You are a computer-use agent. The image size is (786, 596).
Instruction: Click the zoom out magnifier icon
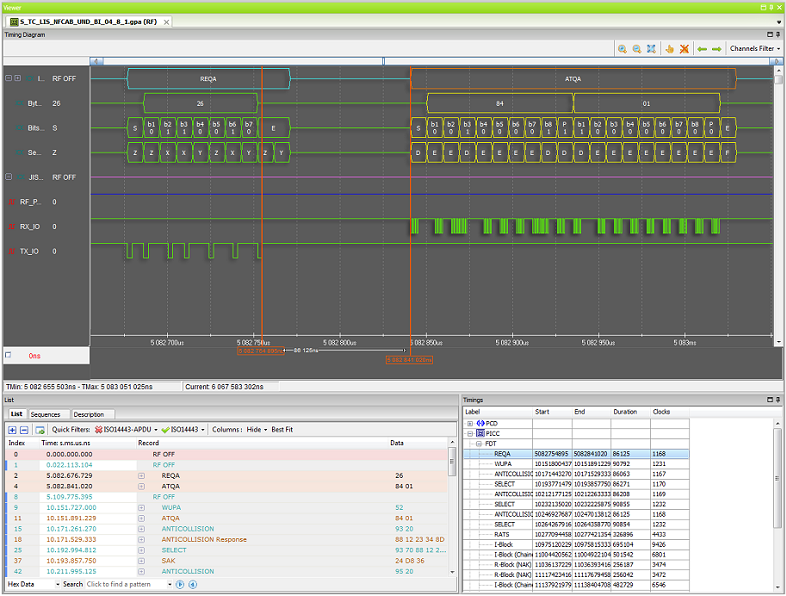pos(636,48)
